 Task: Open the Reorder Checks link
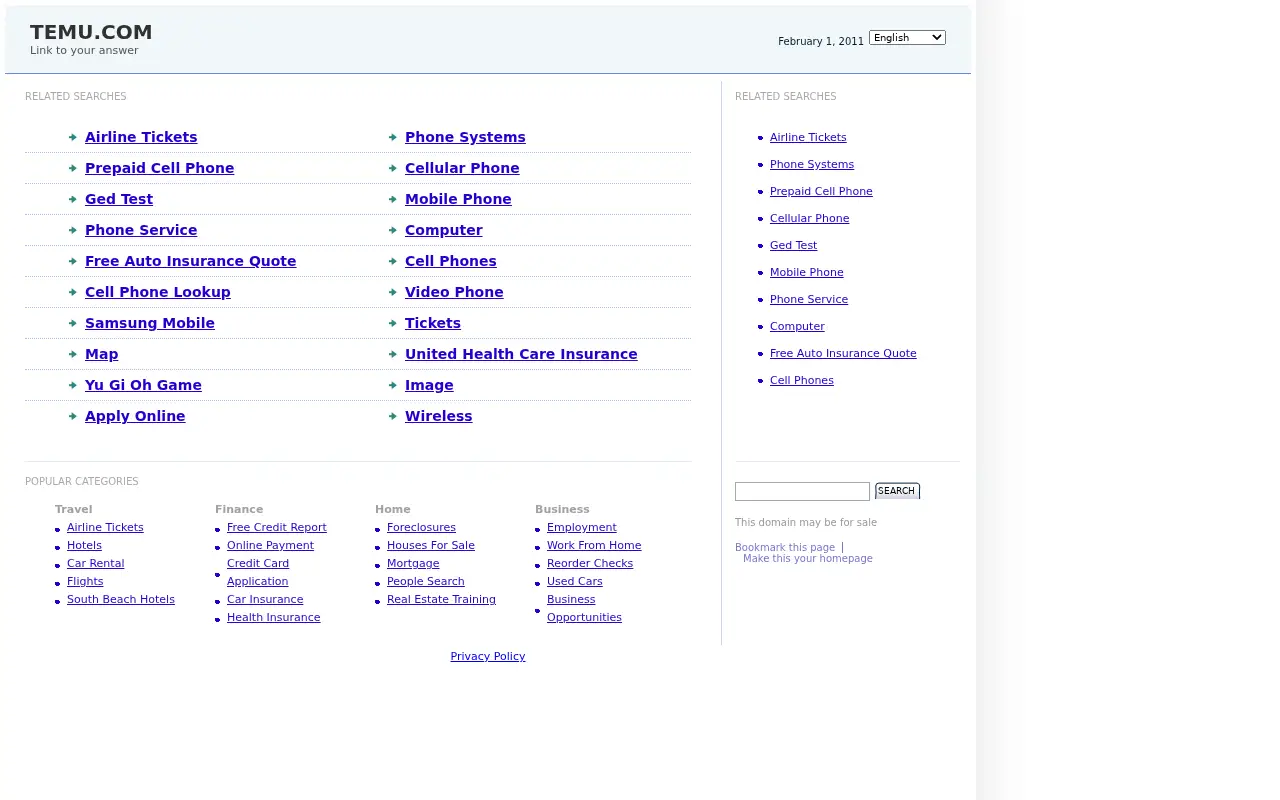coord(590,563)
